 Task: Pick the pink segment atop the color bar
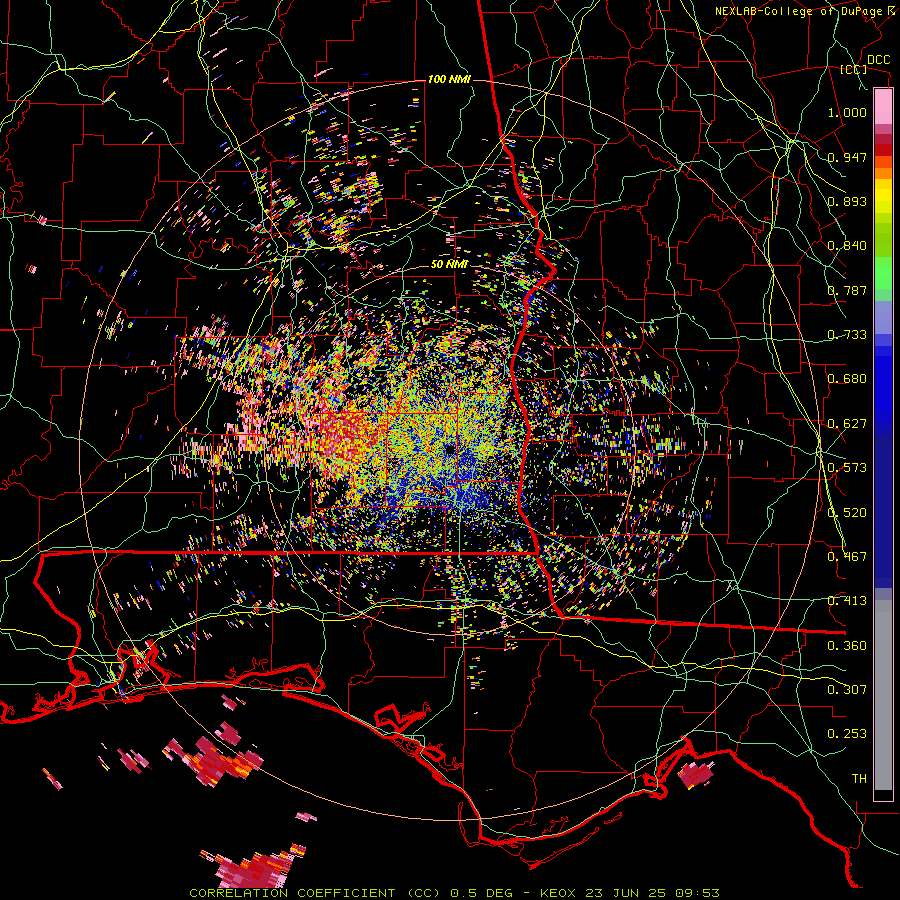click(883, 107)
